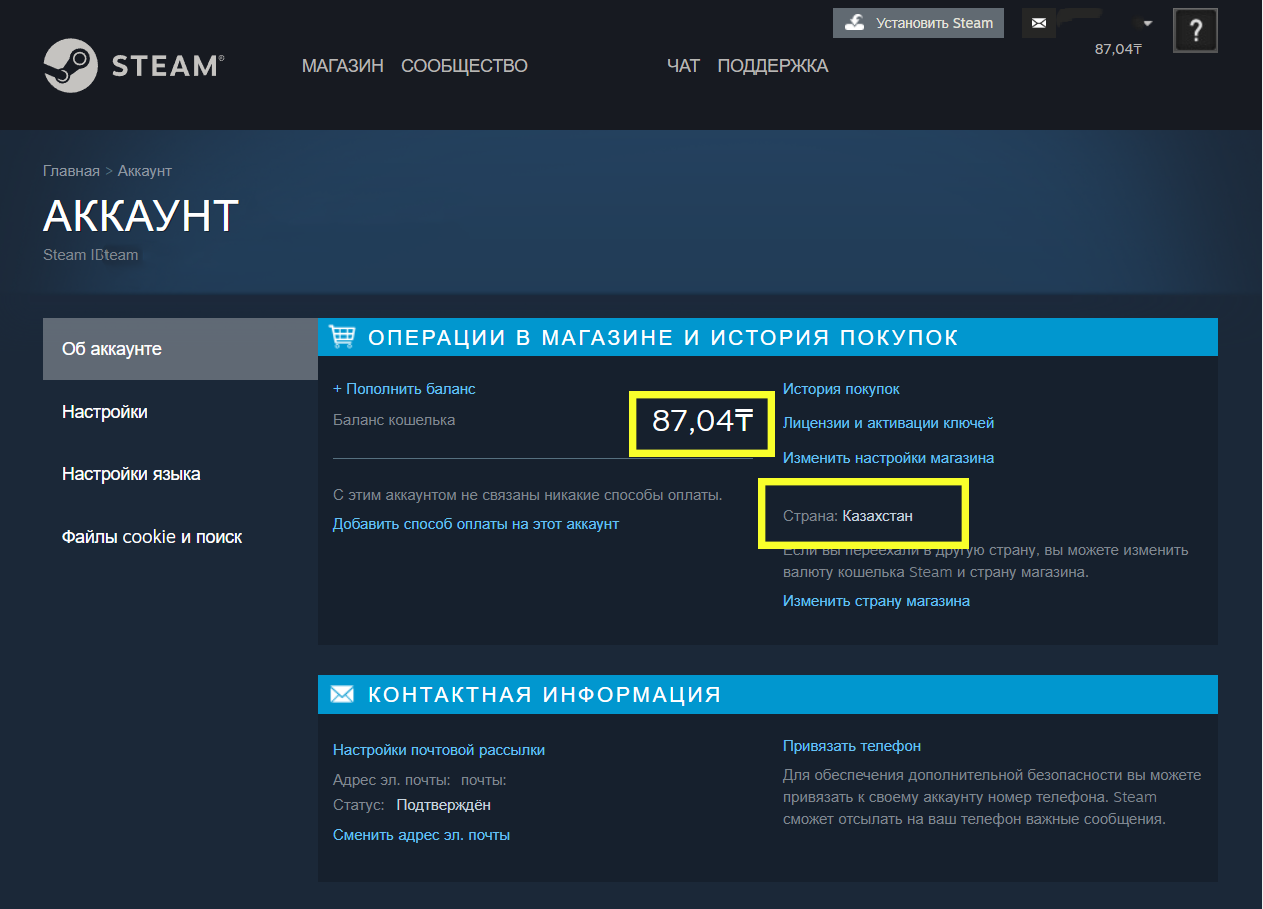Click the question mark avatar icon

(x=1196, y=31)
